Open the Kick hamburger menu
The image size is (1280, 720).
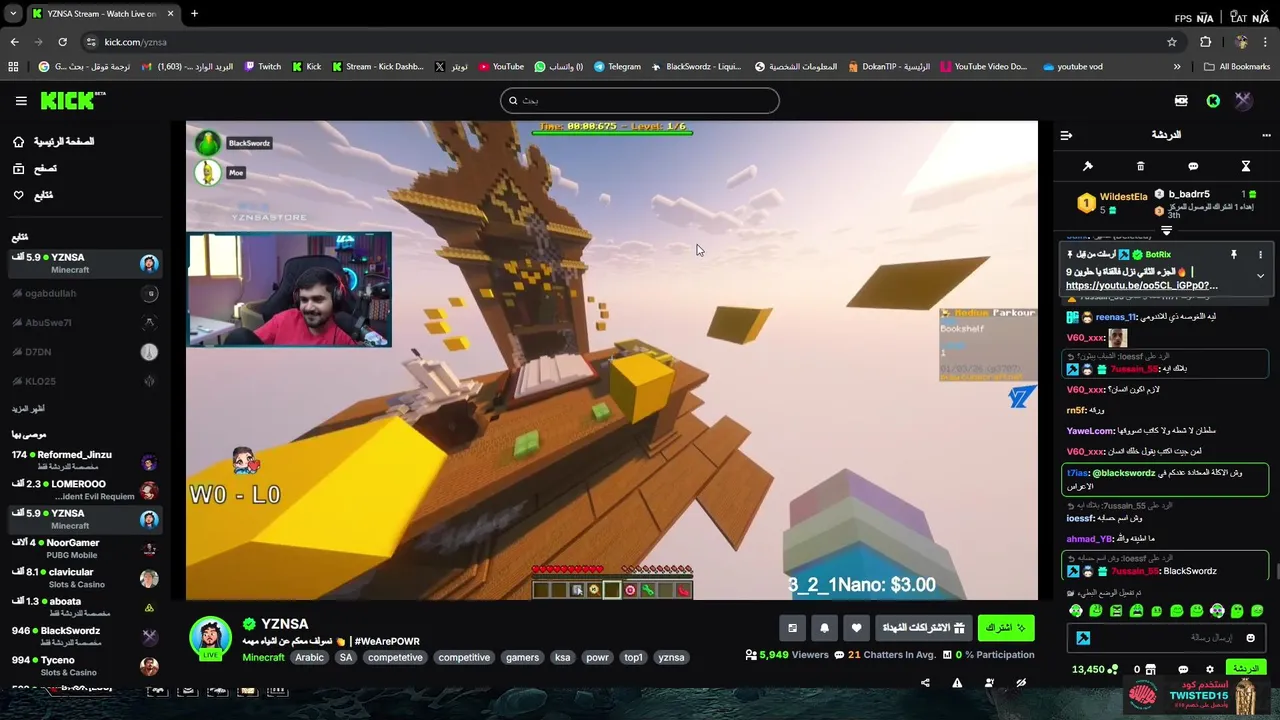(x=21, y=100)
